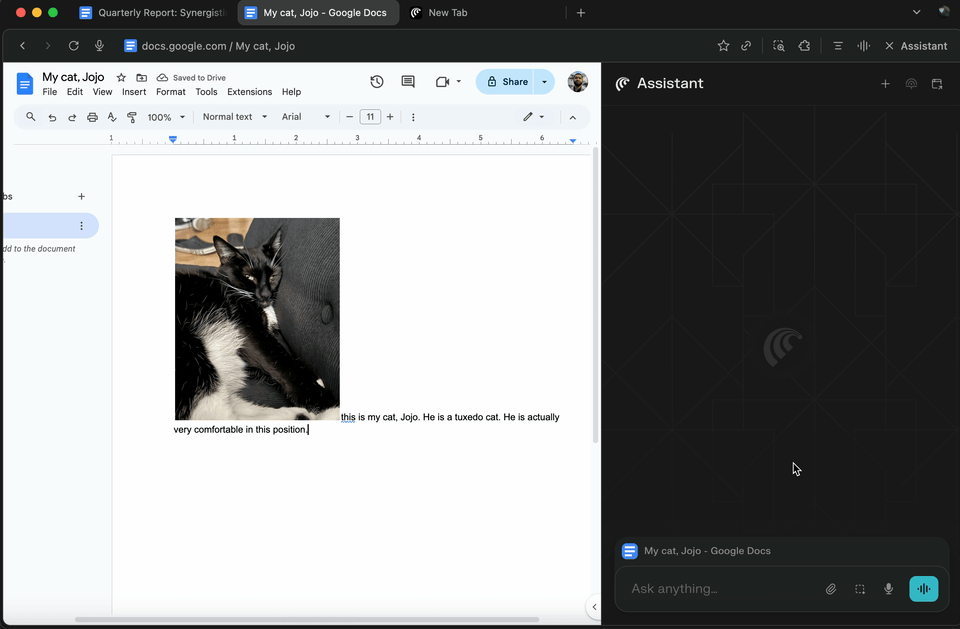Click the spell check icon
The image size is (960, 629).
(112, 117)
